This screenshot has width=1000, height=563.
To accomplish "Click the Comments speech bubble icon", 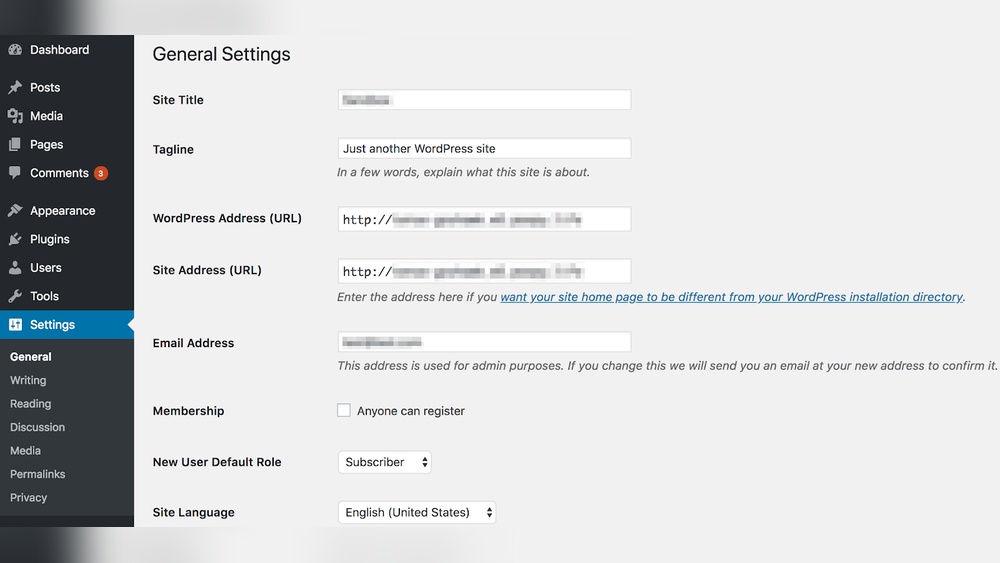I will pos(15,173).
